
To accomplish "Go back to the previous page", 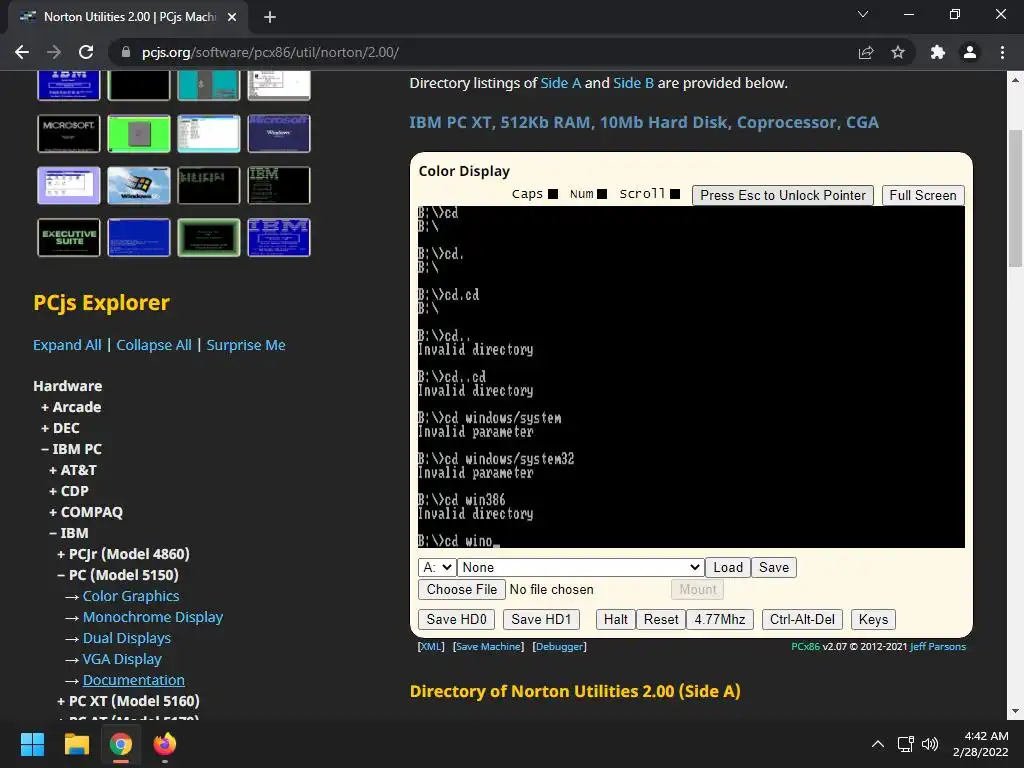I will (22, 52).
